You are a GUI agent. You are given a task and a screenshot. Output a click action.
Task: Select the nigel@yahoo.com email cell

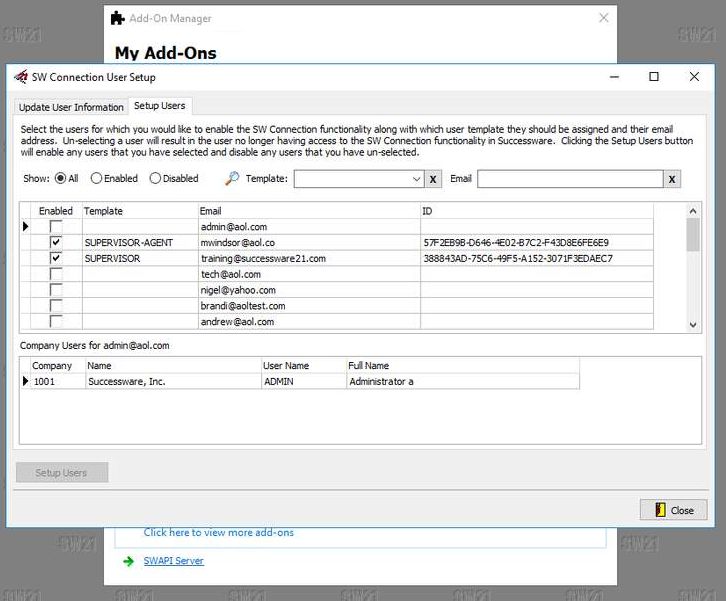click(309, 290)
